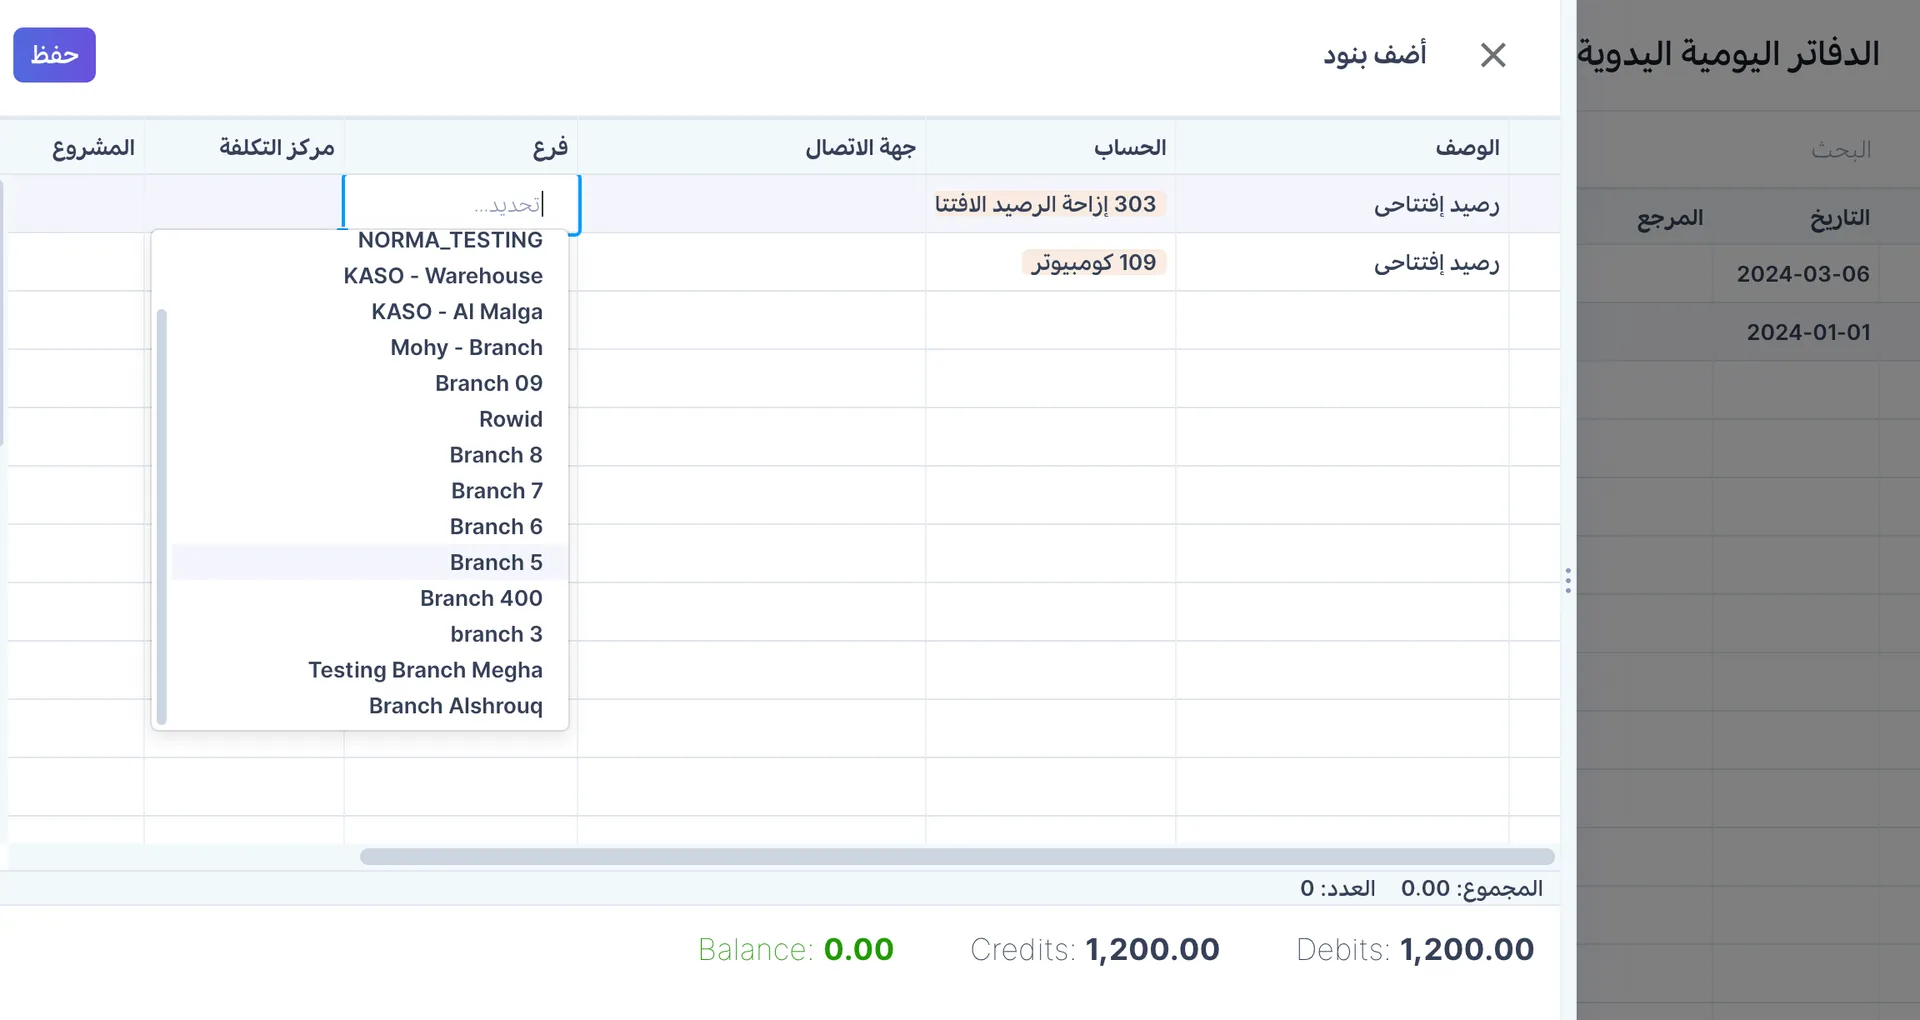Choose KASO - Warehouse branch option

pos(443,275)
